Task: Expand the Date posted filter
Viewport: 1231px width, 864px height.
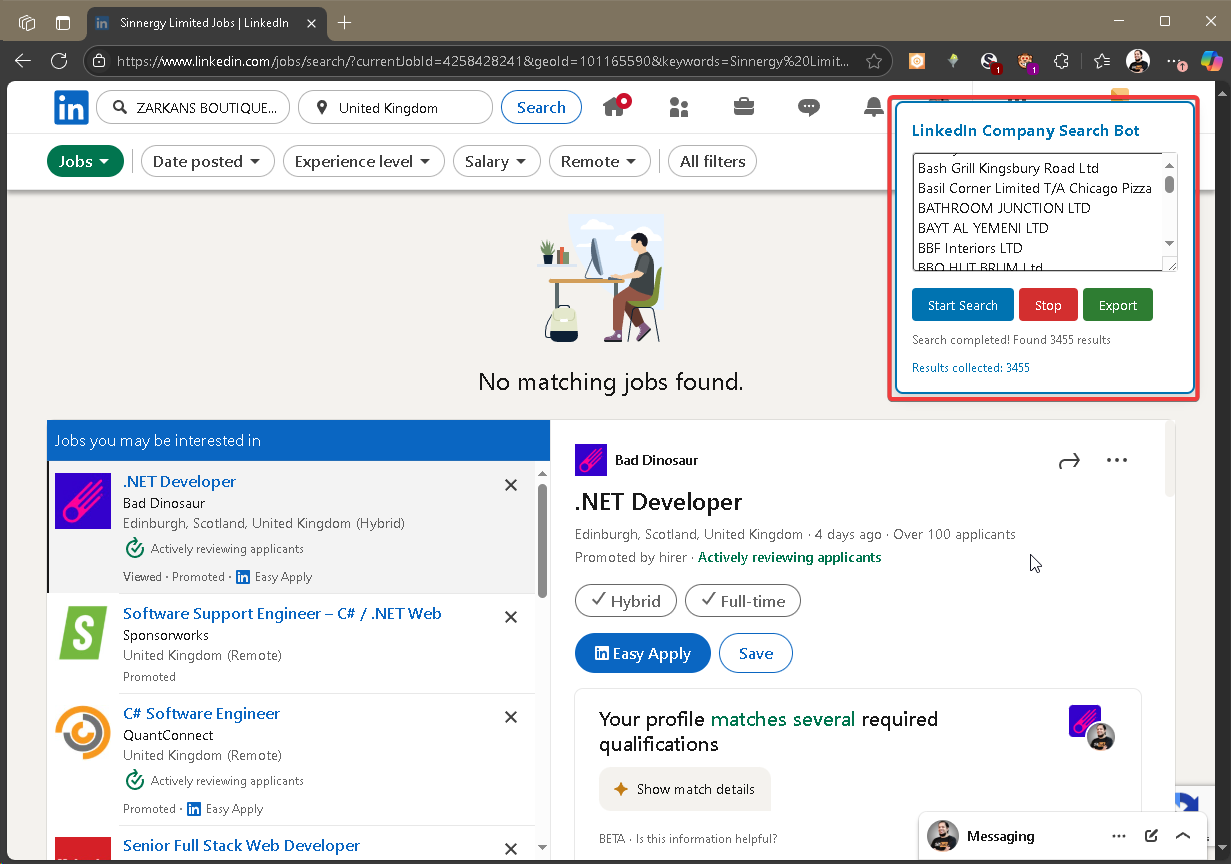Action: (x=208, y=161)
